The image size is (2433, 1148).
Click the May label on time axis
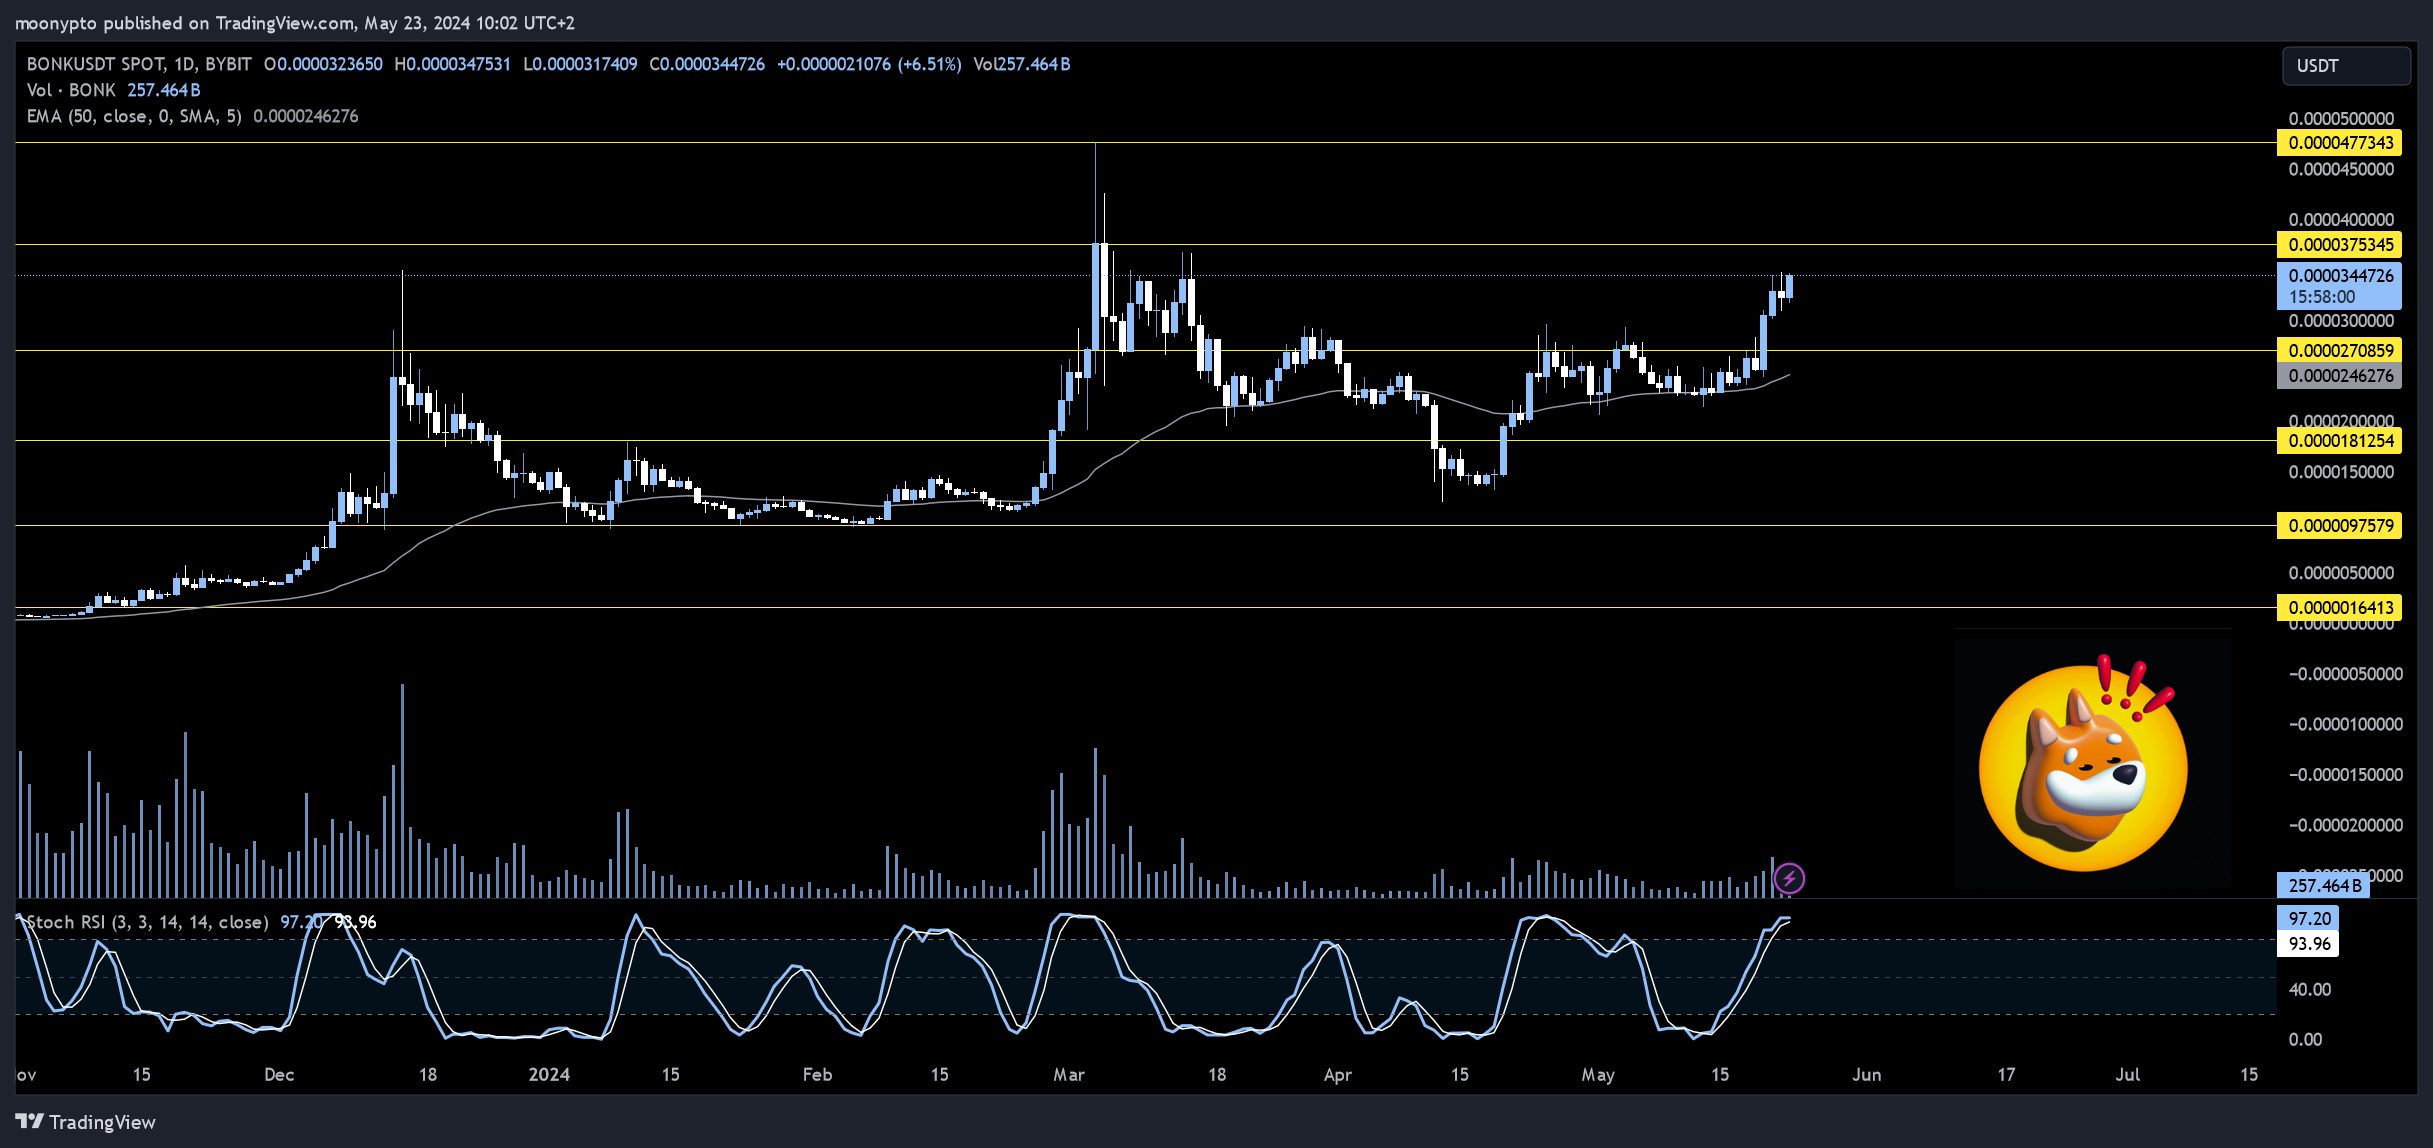1598,1075
